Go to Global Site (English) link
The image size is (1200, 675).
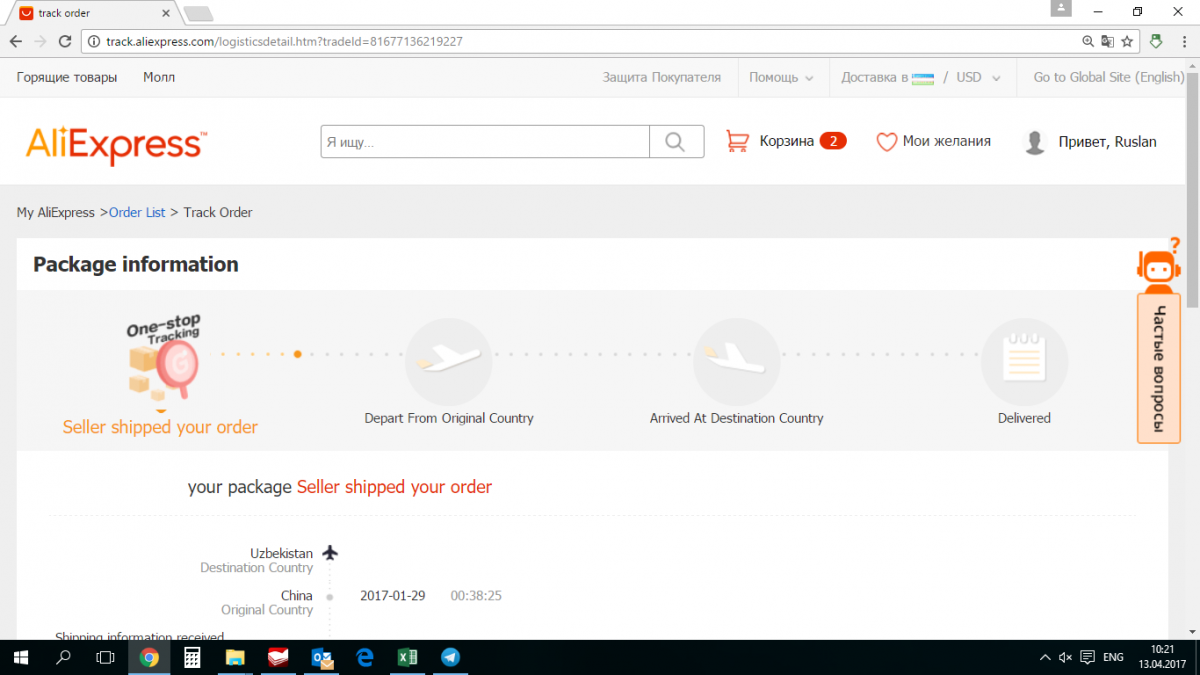pyautogui.click(x=1108, y=77)
